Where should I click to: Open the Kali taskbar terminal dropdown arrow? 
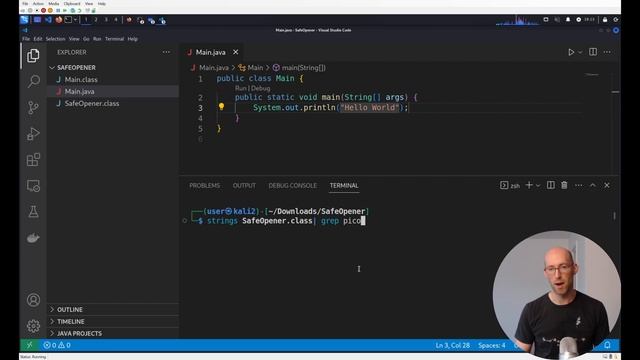[76, 20]
